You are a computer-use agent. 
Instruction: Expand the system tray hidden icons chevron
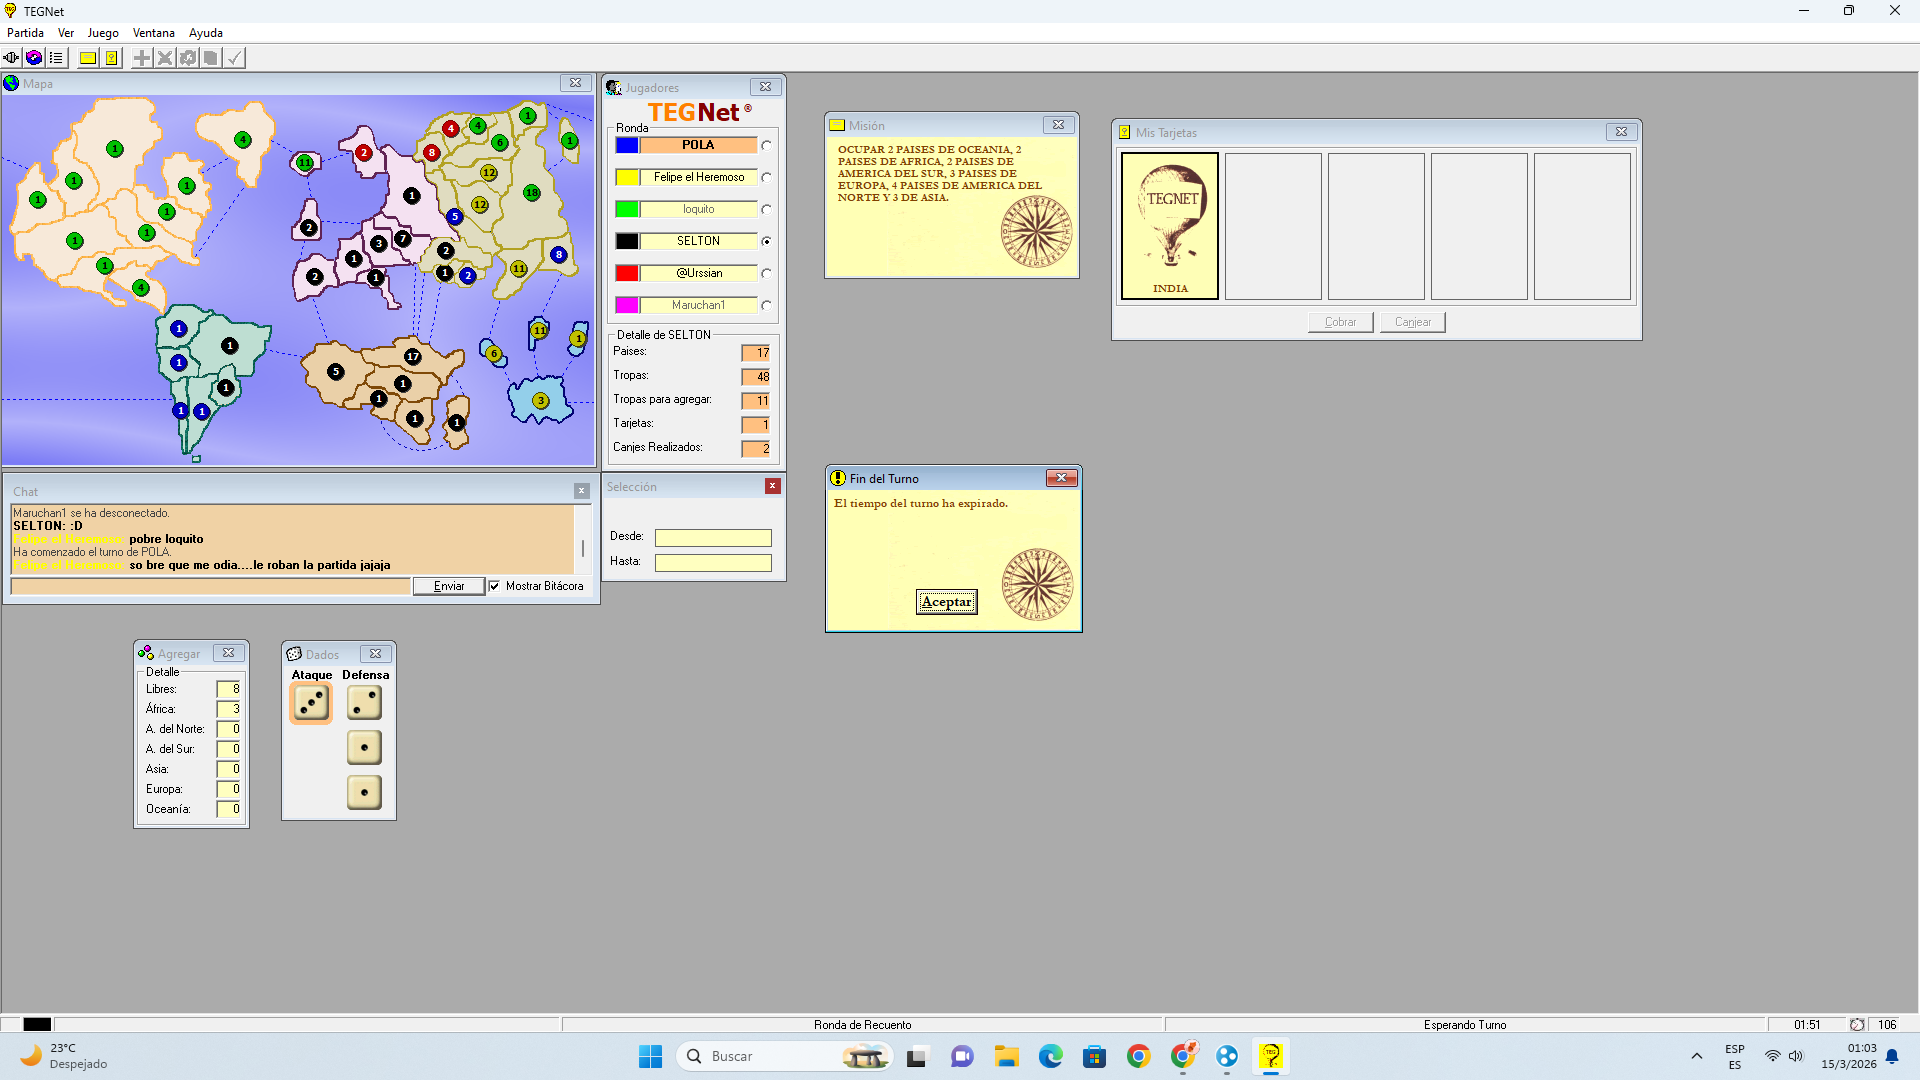[x=1696, y=1056]
